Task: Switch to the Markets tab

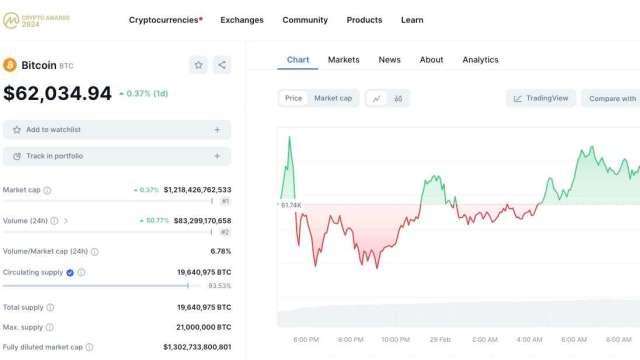Action: [x=344, y=60]
